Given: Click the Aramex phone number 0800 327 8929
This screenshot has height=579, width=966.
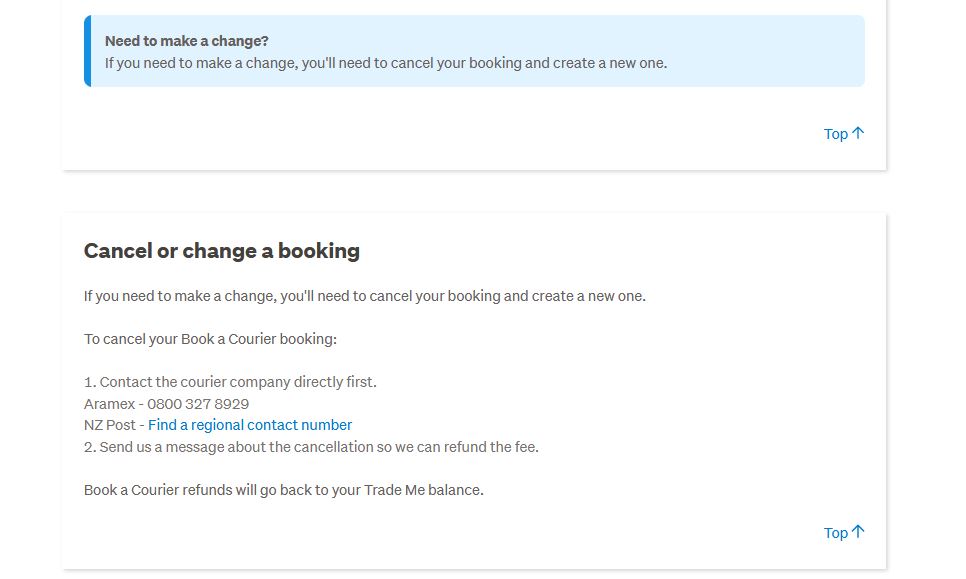Looking at the screenshot, I should (x=198, y=404).
